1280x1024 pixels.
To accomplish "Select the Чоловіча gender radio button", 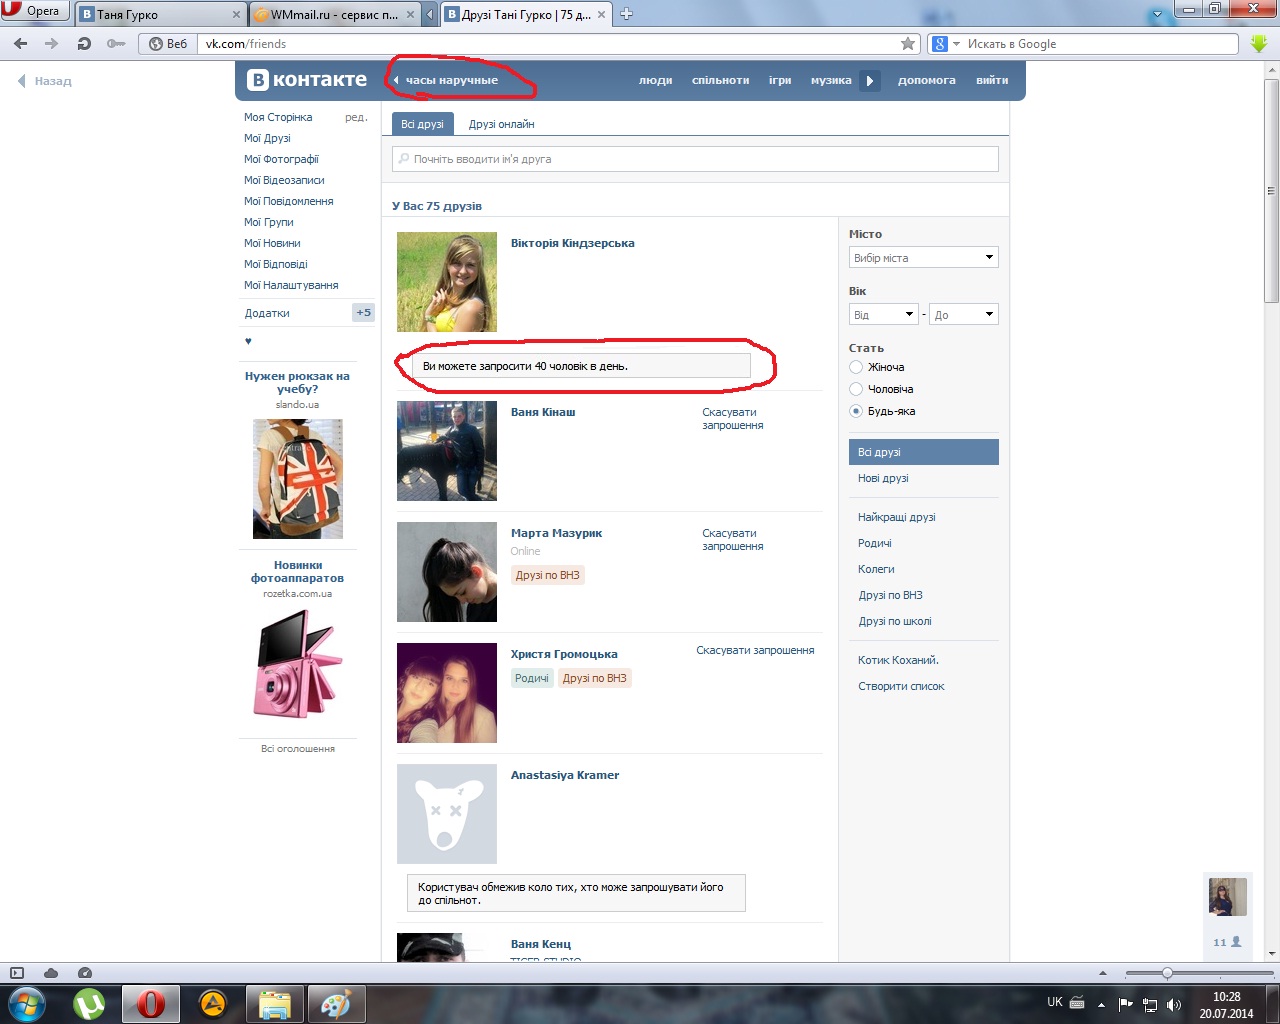I will [x=856, y=389].
